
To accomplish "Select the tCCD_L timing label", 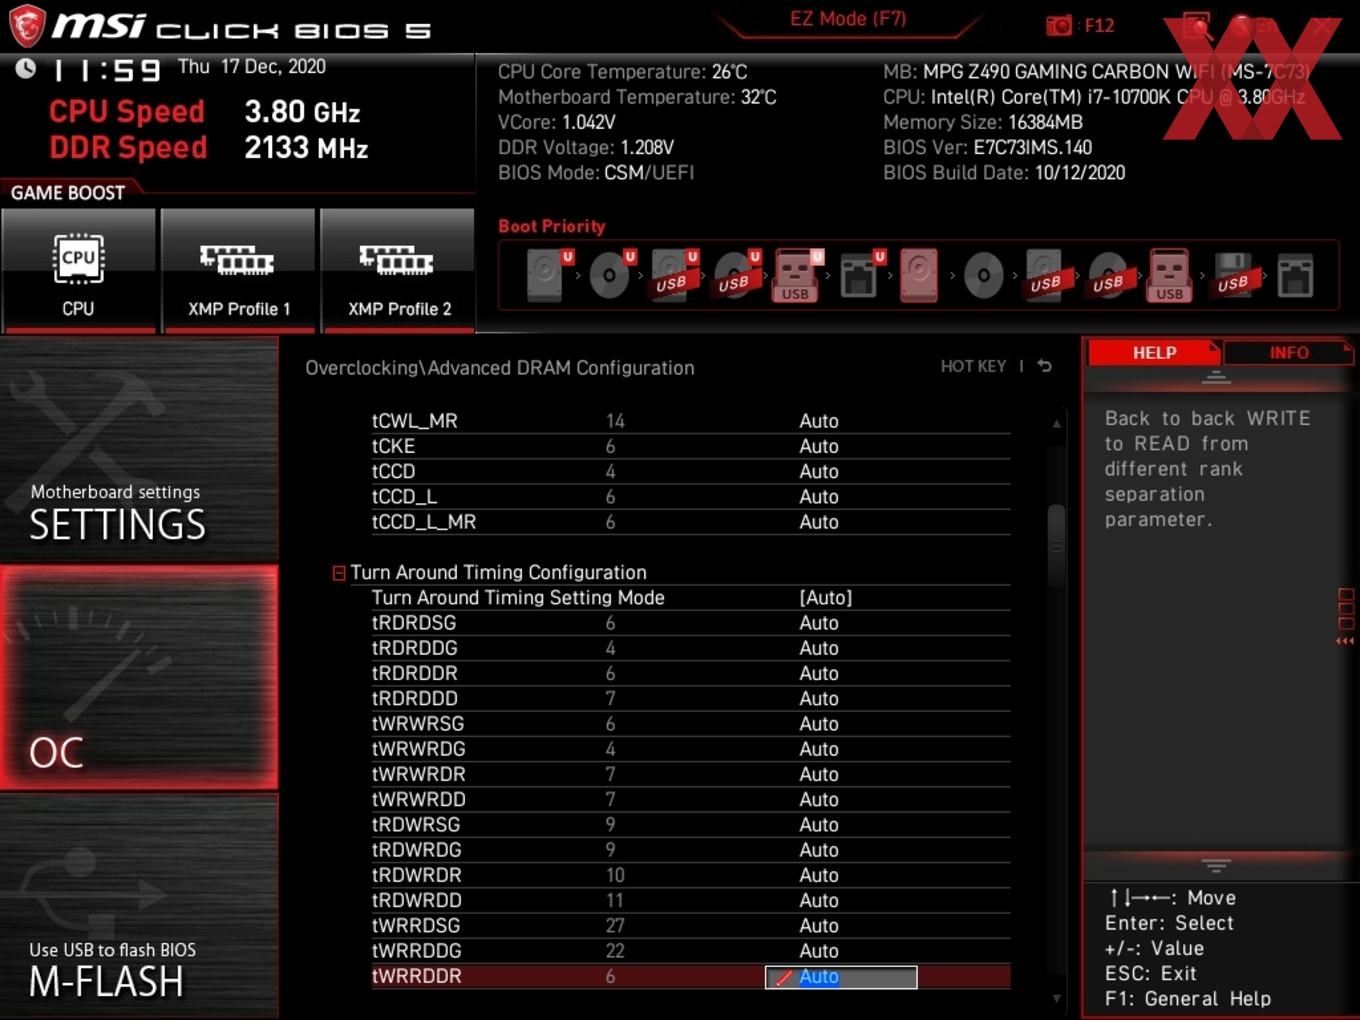I will 404,497.
